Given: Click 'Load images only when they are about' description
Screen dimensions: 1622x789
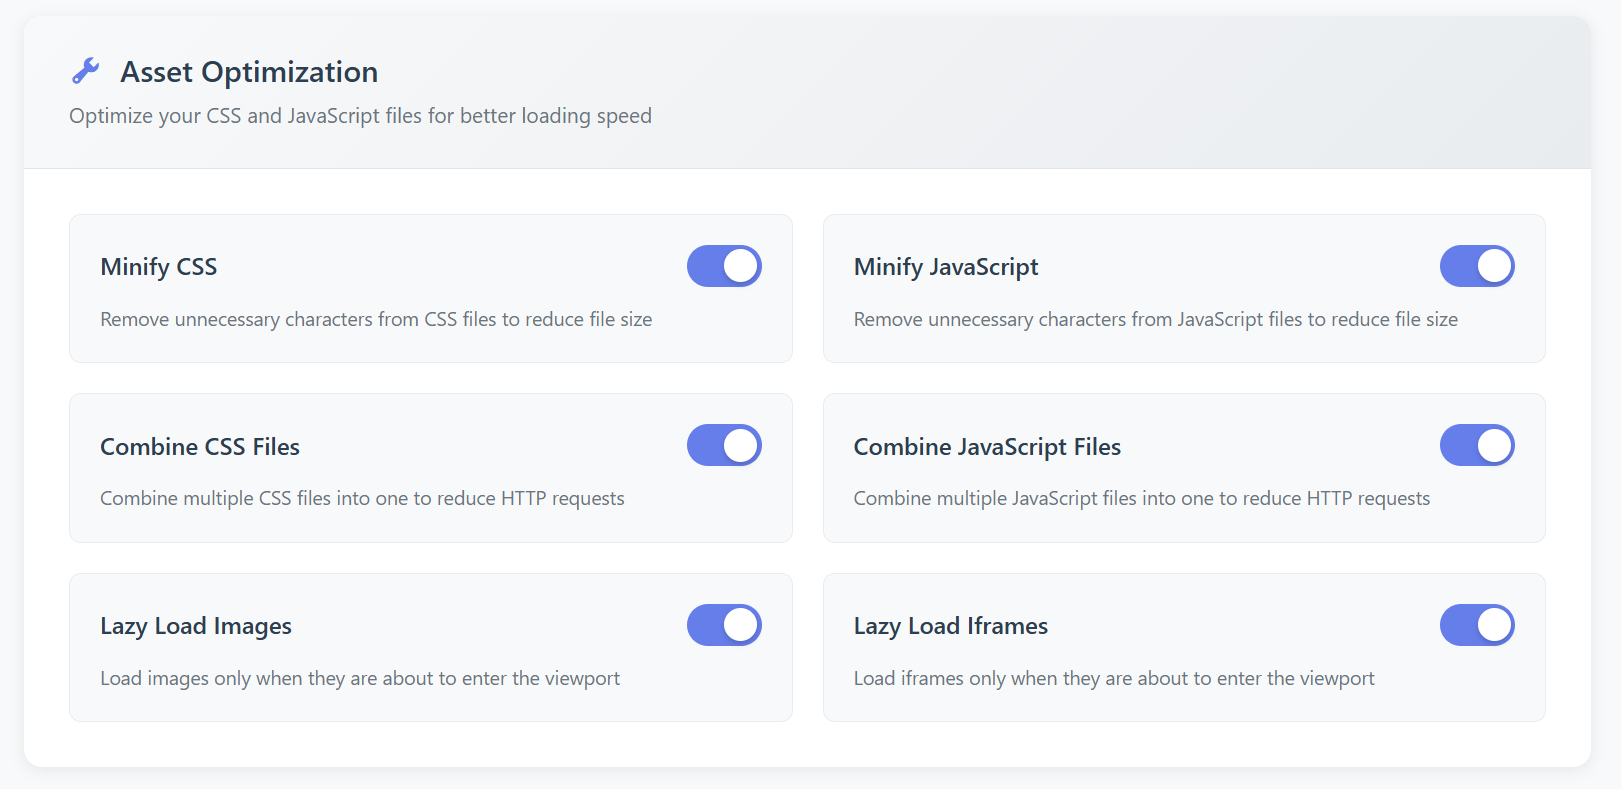Looking at the screenshot, I should coord(360,678).
